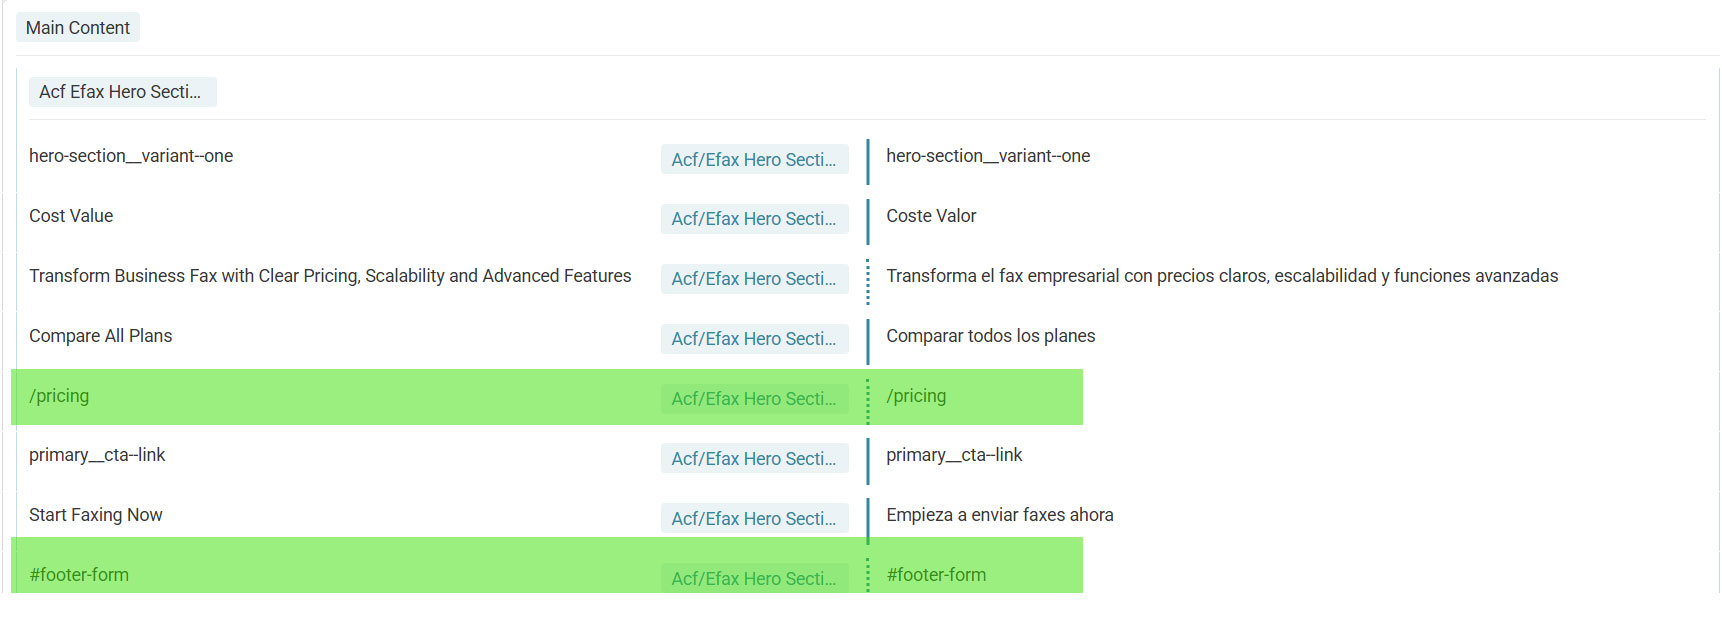Click the tag beside primary__cta--link source
This screenshot has height=627, width=1722.
[754, 459]
